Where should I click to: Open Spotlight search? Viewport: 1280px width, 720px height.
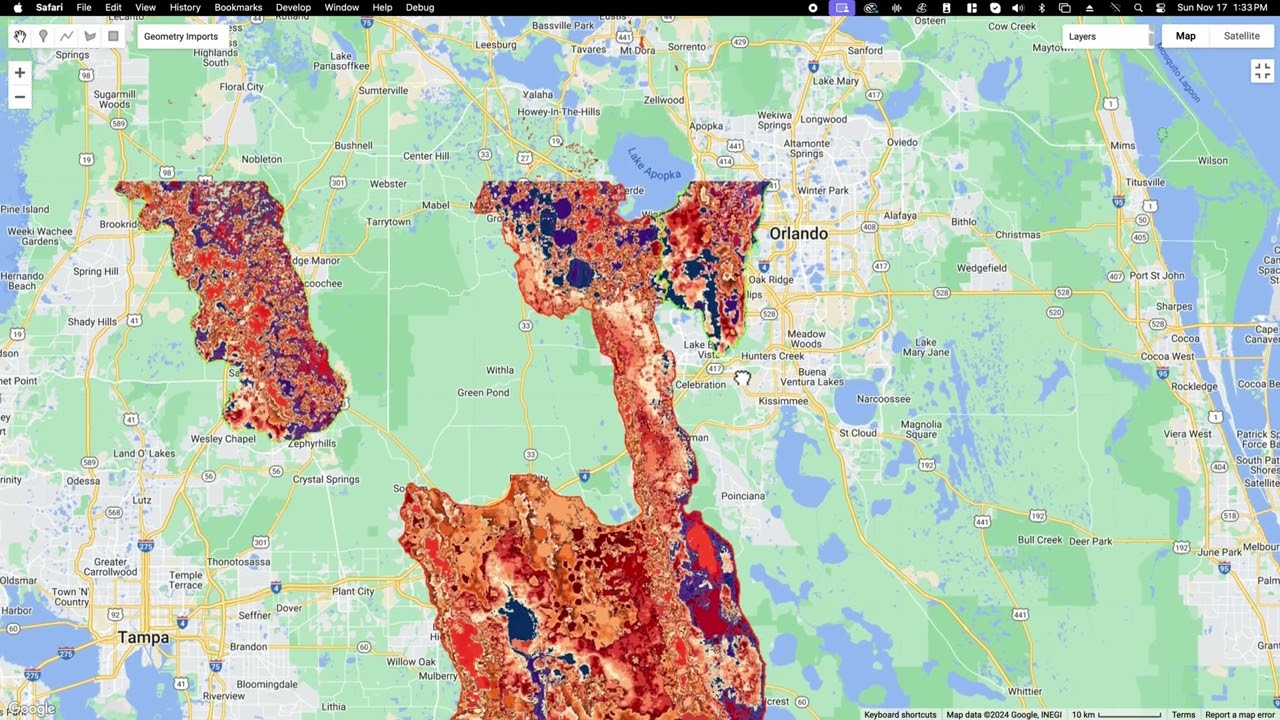tap(1138, 7)
